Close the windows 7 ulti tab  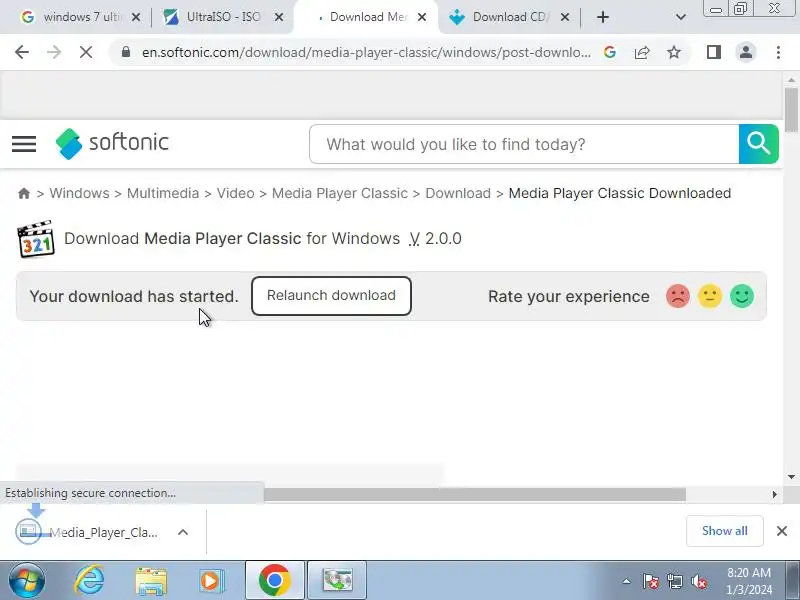coord(136,17)
